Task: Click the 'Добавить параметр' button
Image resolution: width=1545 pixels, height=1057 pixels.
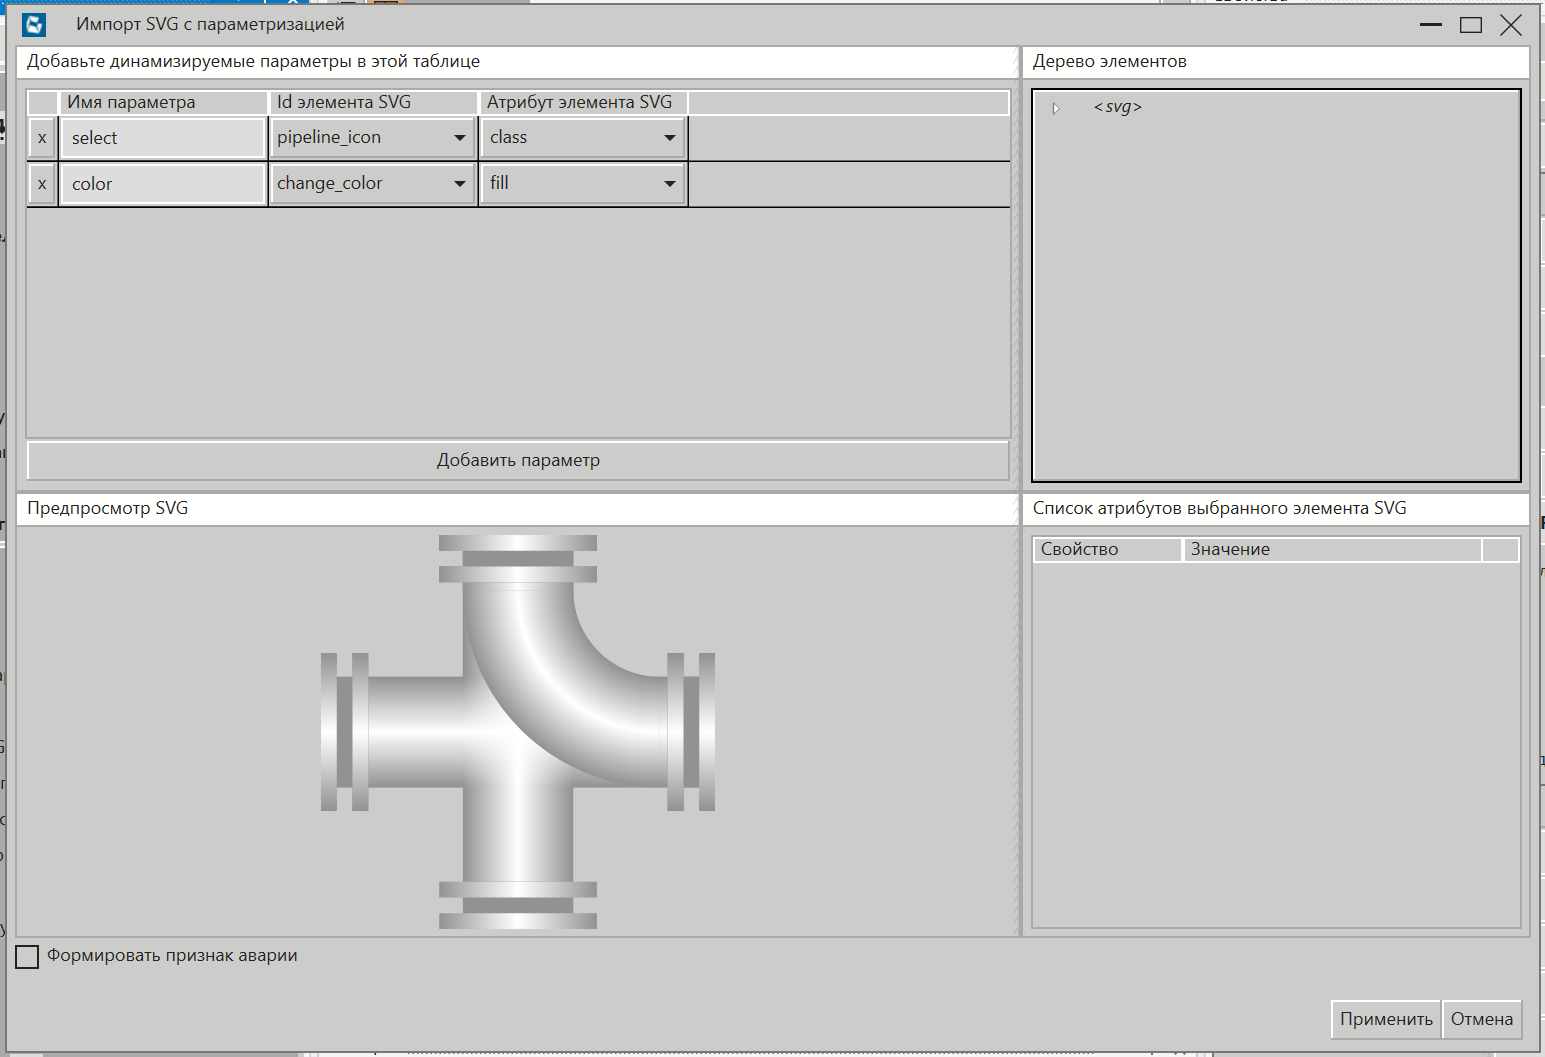Action: click(518, 460)
